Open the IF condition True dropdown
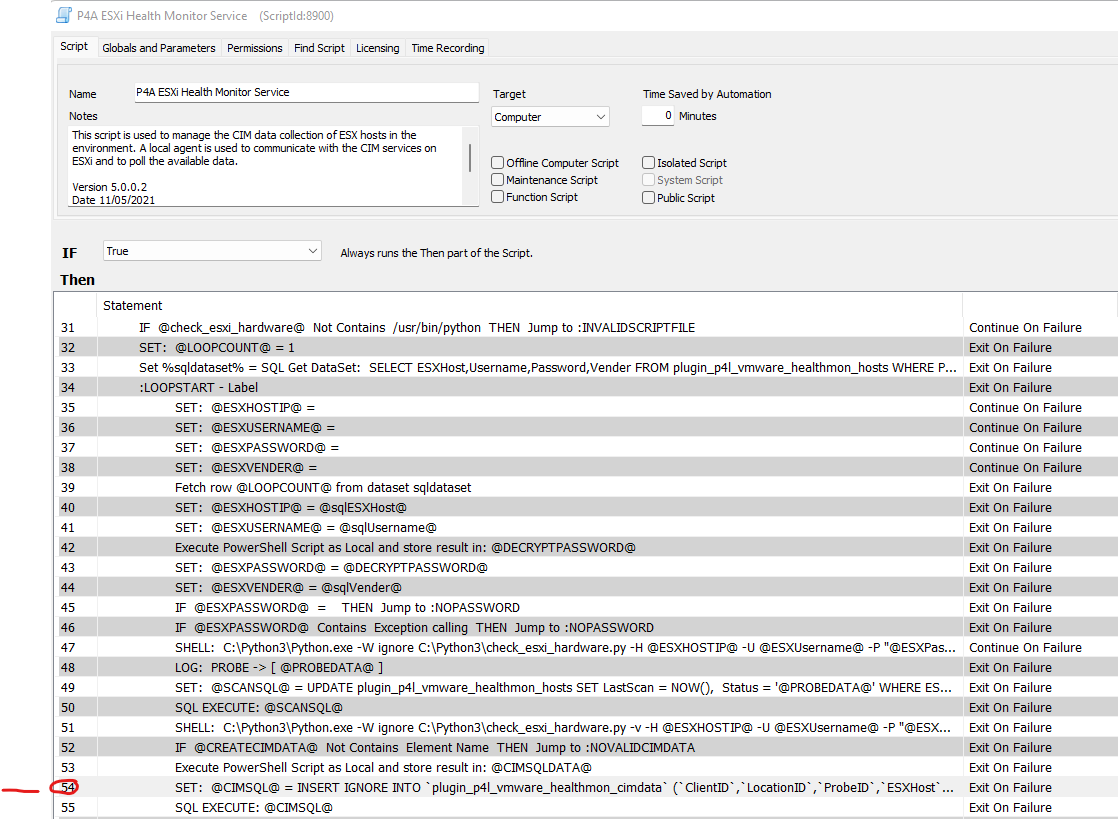The width and height of the screenshot is (1118, 819). point(212,252)
